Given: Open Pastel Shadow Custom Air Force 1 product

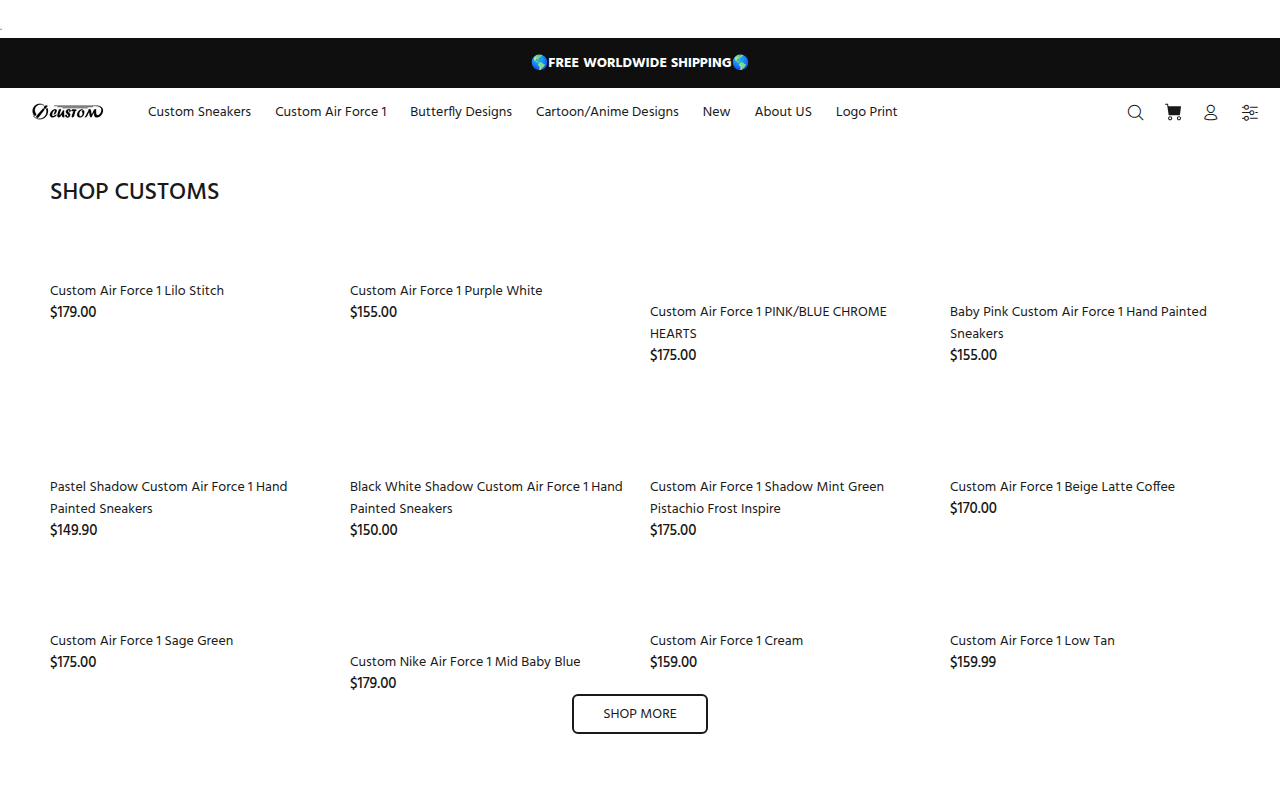Looking at the screenshot, I should tap(169, 497).
